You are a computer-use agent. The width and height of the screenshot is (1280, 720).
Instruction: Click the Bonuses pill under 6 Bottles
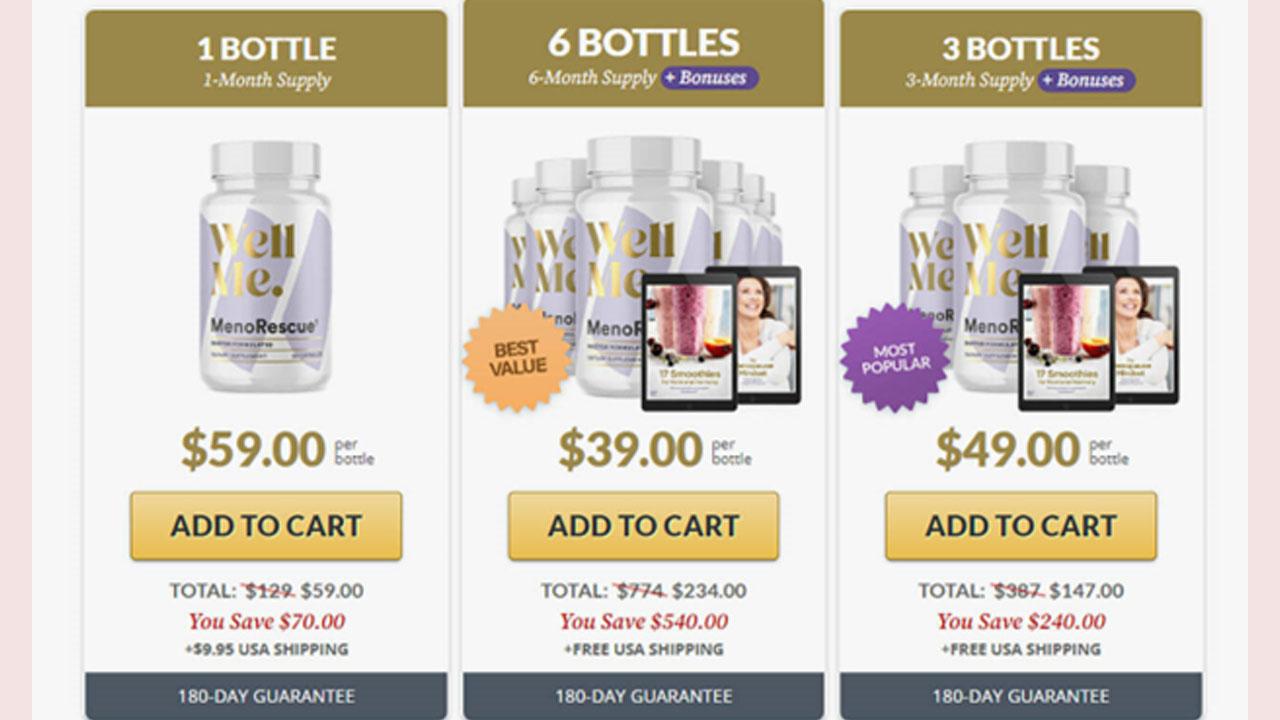[709, 78]
